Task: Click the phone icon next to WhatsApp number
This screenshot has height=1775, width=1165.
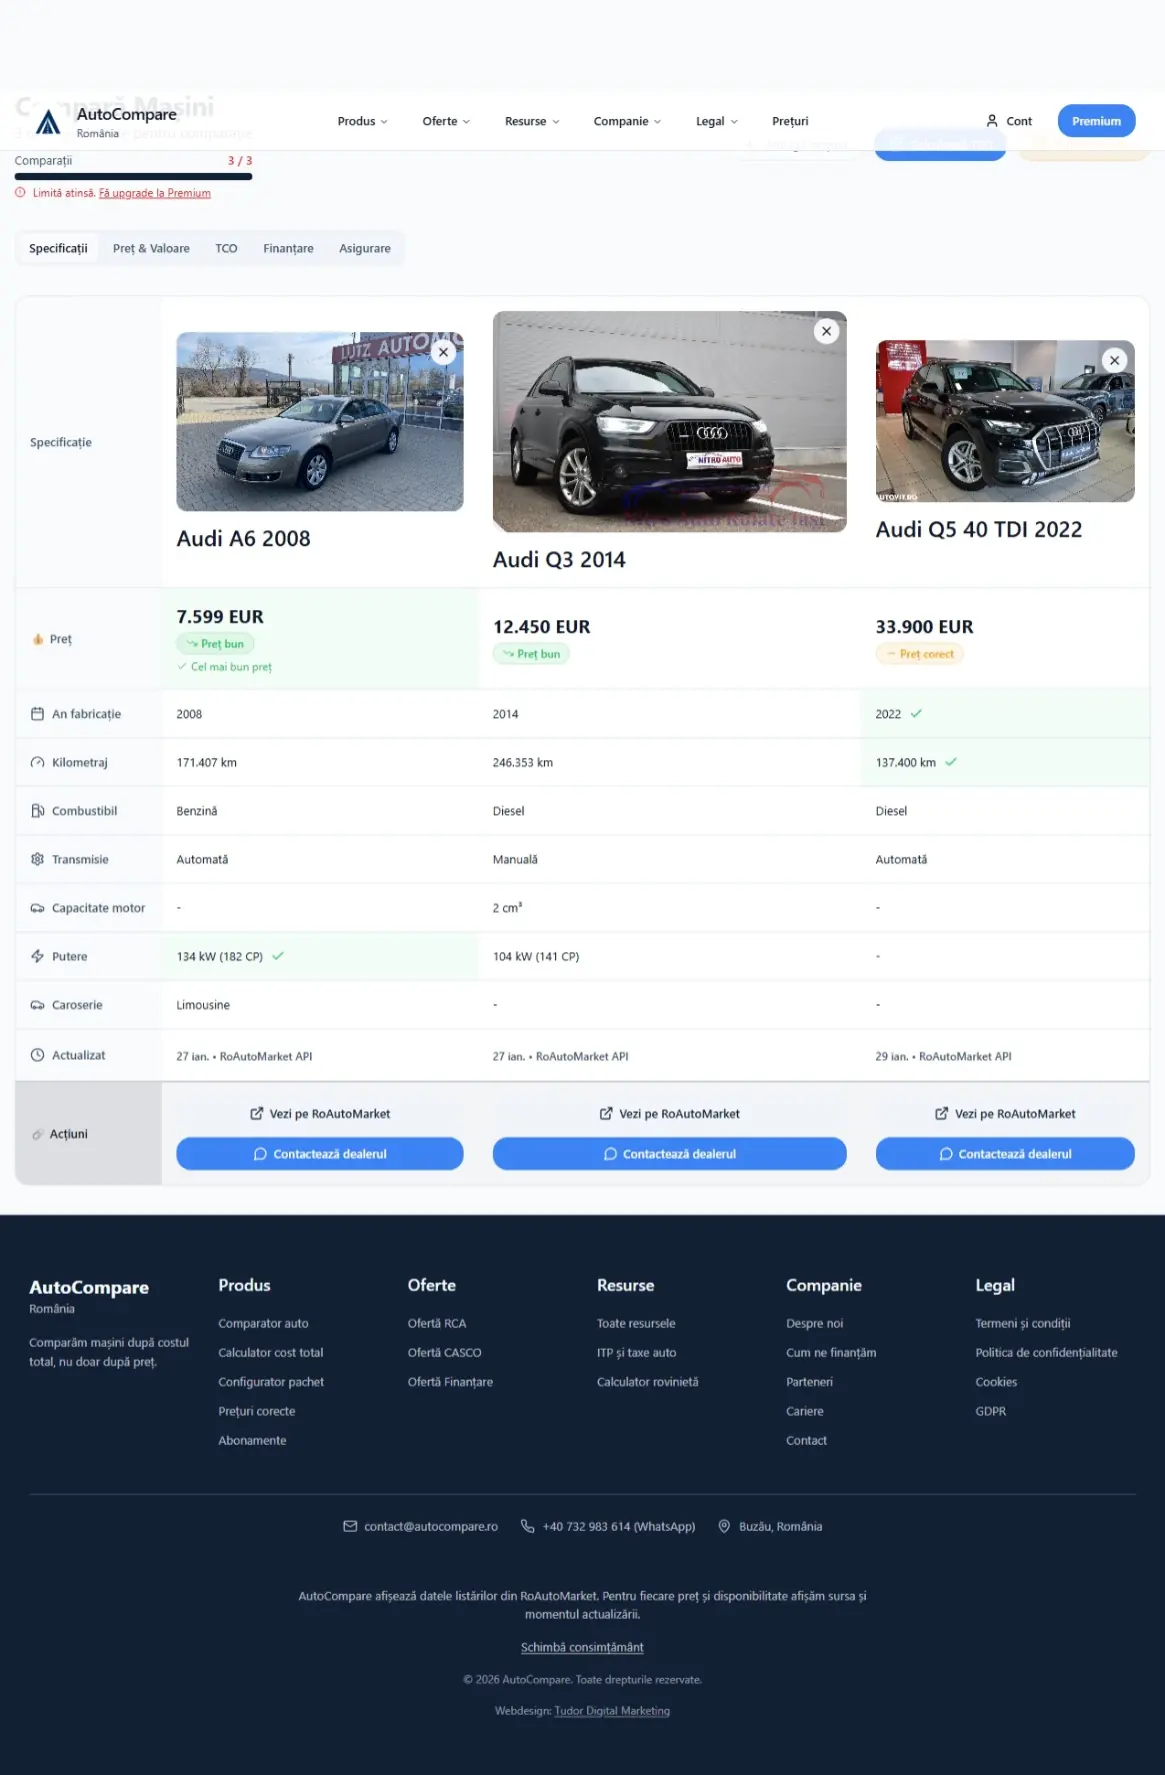Action: [528, 1526]
